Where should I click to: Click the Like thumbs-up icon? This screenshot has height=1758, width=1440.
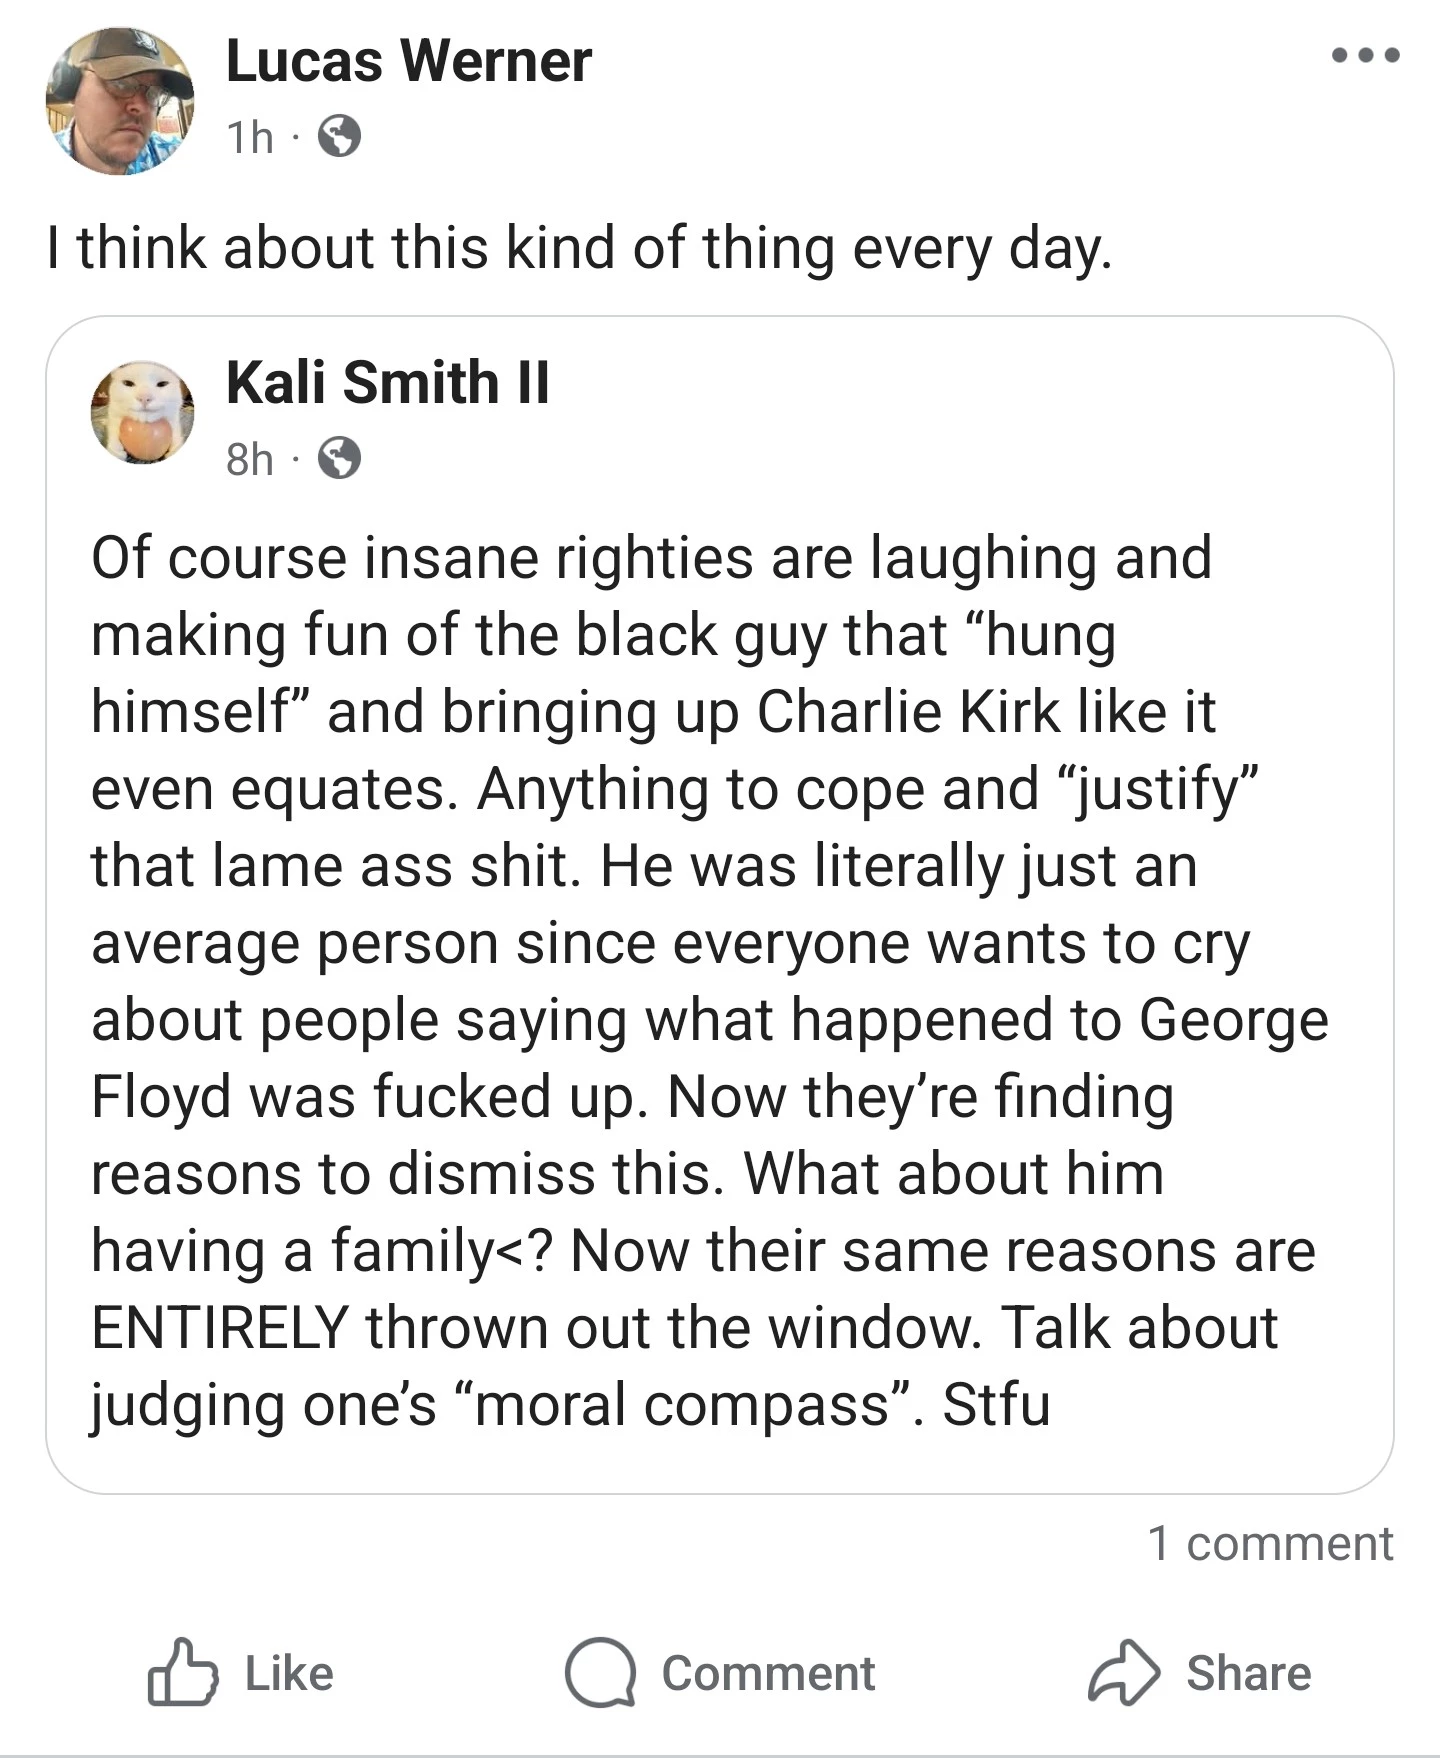(182, 1673)
